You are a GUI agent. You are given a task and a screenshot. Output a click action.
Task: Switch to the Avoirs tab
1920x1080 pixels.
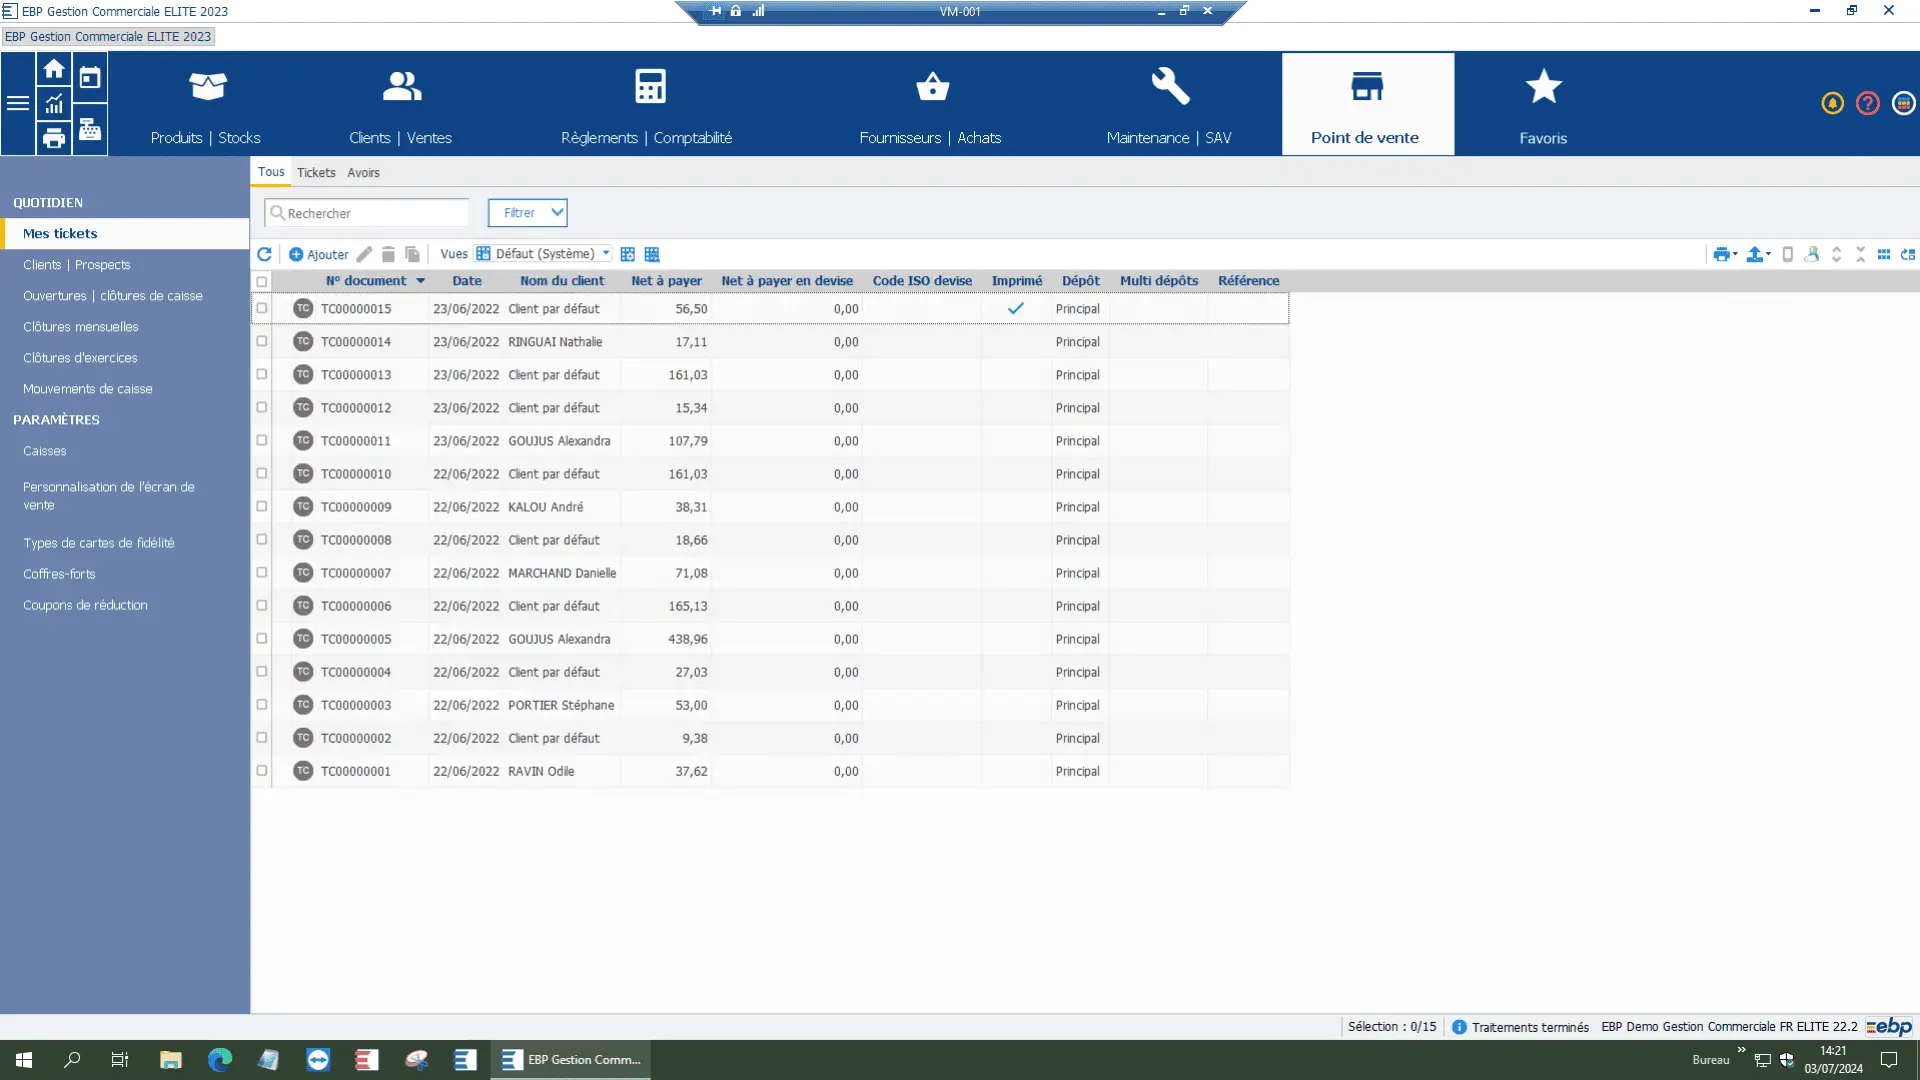pyautogui.click(x=363, y=172)
